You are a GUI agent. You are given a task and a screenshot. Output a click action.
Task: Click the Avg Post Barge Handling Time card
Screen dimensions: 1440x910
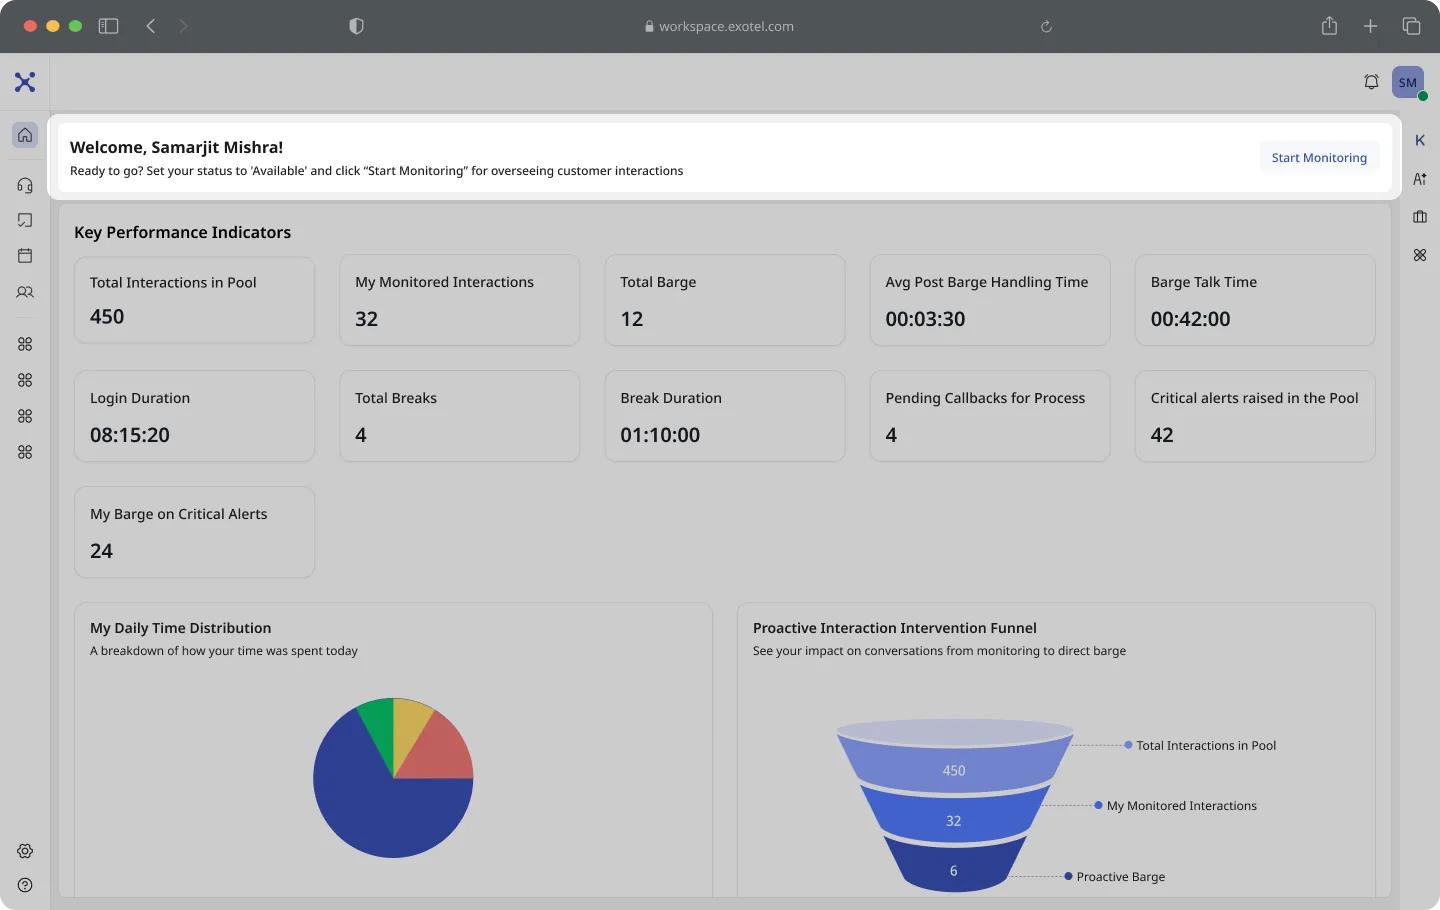[990, 300]
